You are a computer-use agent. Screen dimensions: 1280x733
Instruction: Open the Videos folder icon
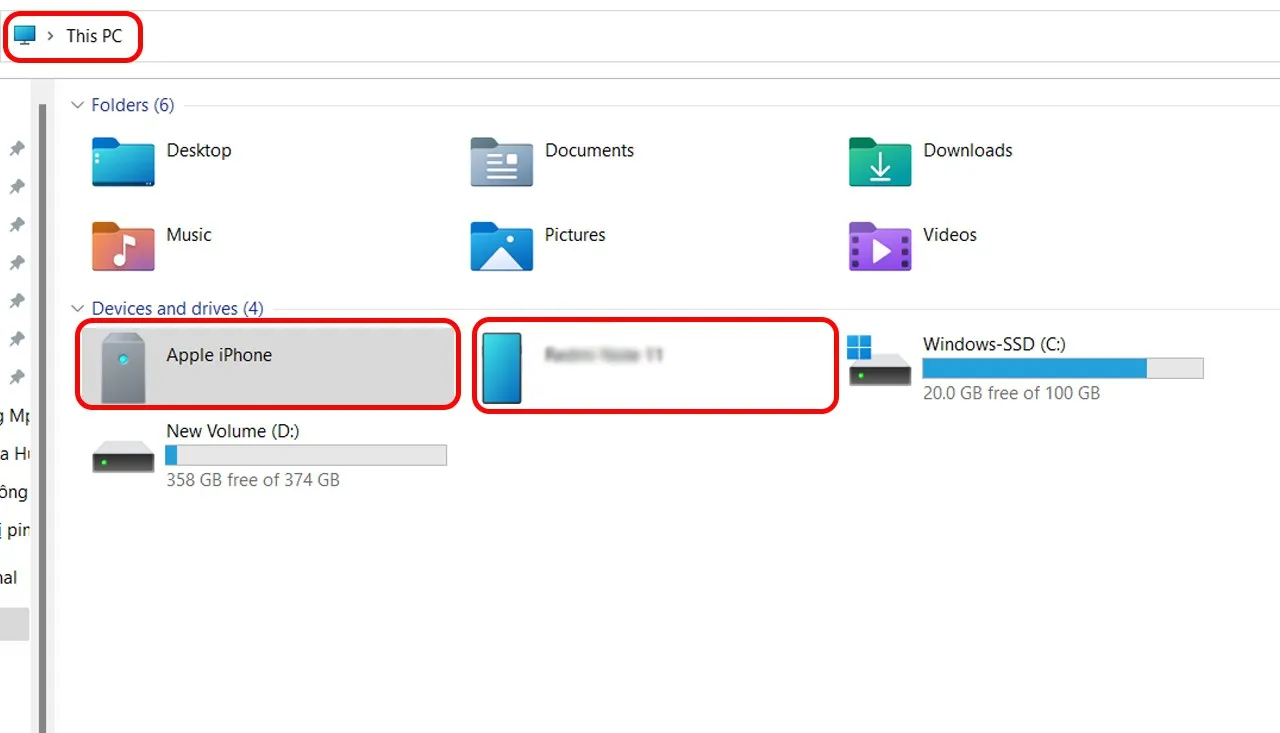point(880,246)
